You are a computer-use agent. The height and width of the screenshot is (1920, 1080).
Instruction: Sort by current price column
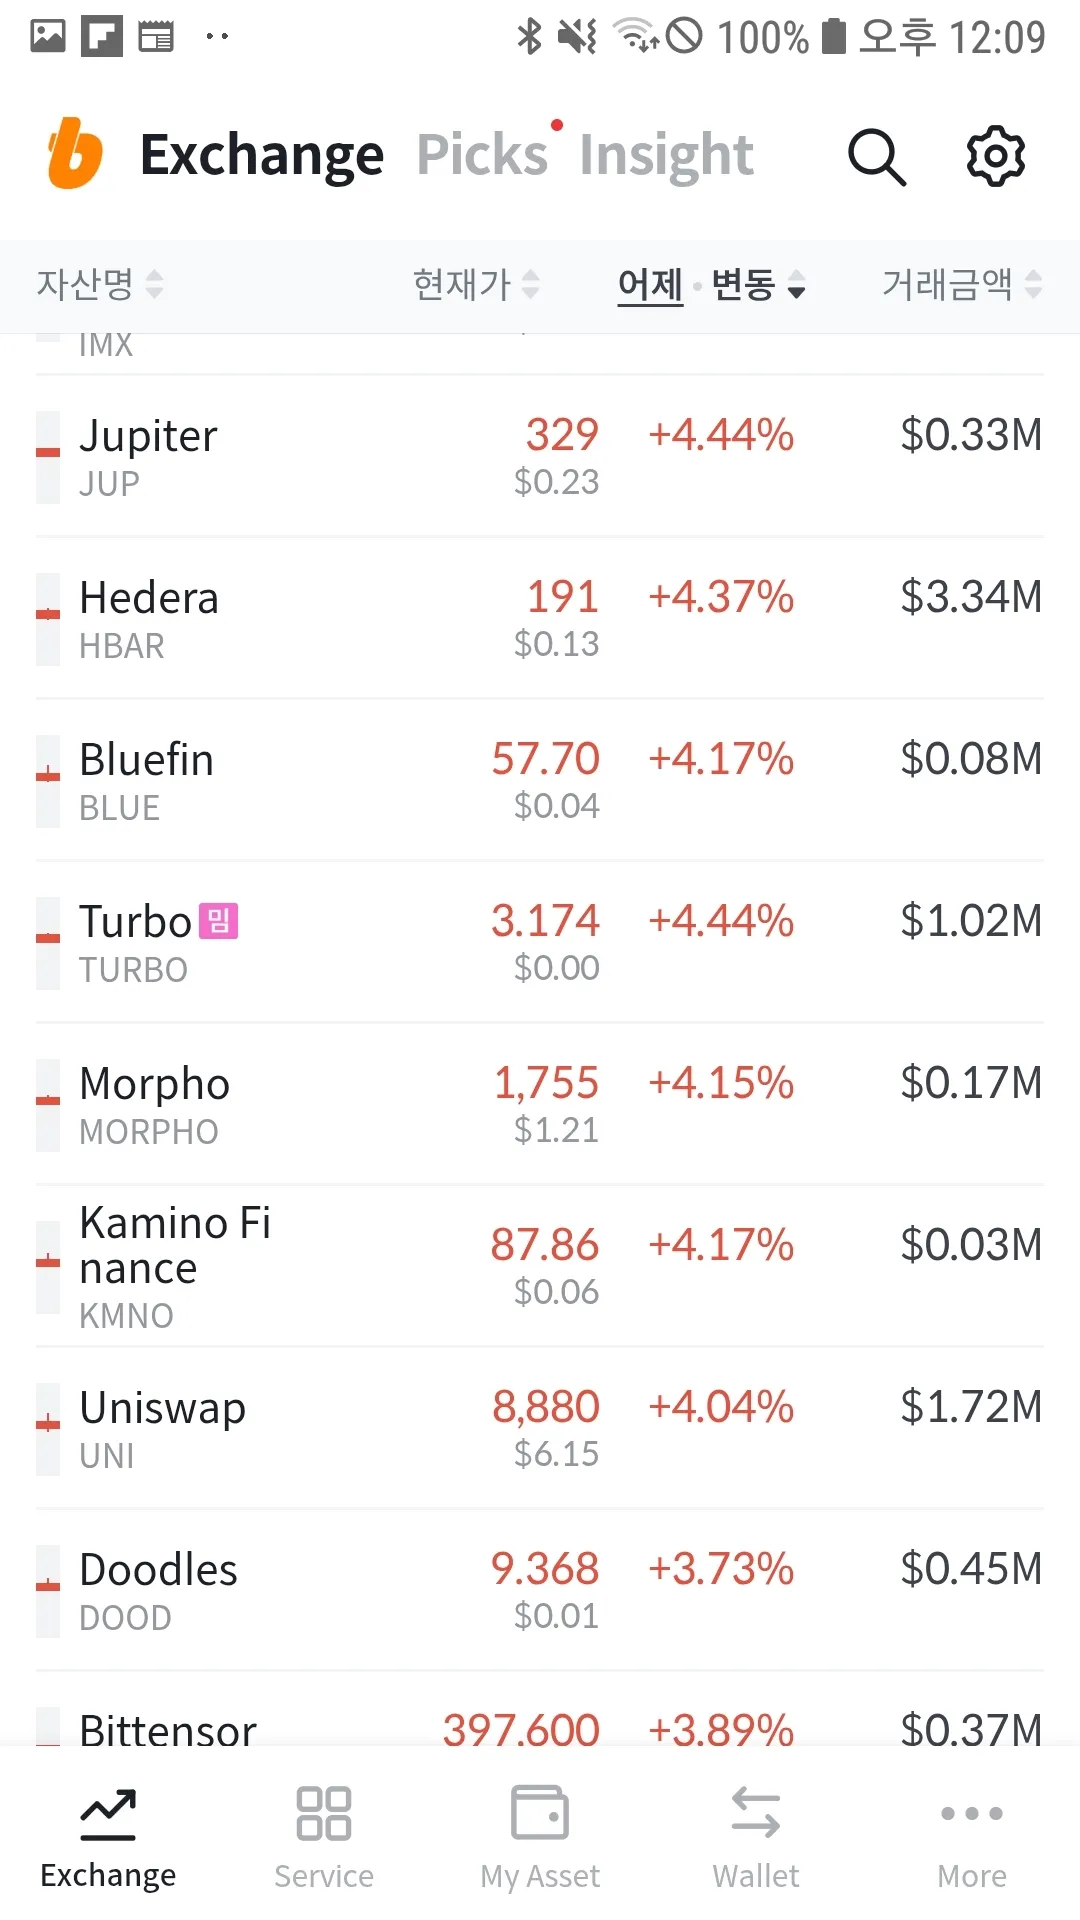click(x=475, y=285)
